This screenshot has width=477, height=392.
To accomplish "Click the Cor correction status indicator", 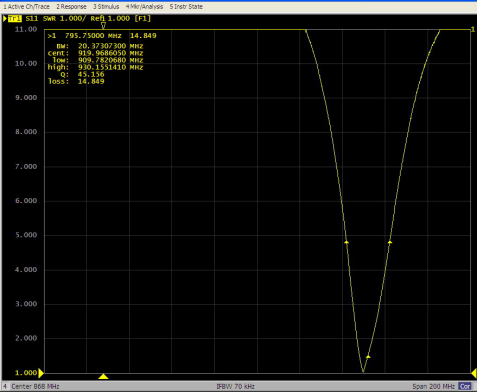I will click(465, 386).
